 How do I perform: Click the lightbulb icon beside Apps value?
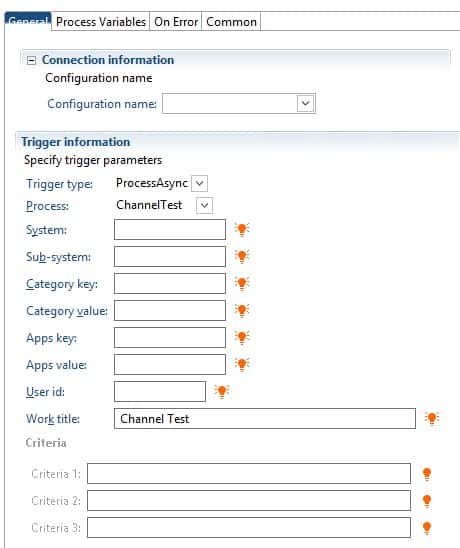(242, 364)
